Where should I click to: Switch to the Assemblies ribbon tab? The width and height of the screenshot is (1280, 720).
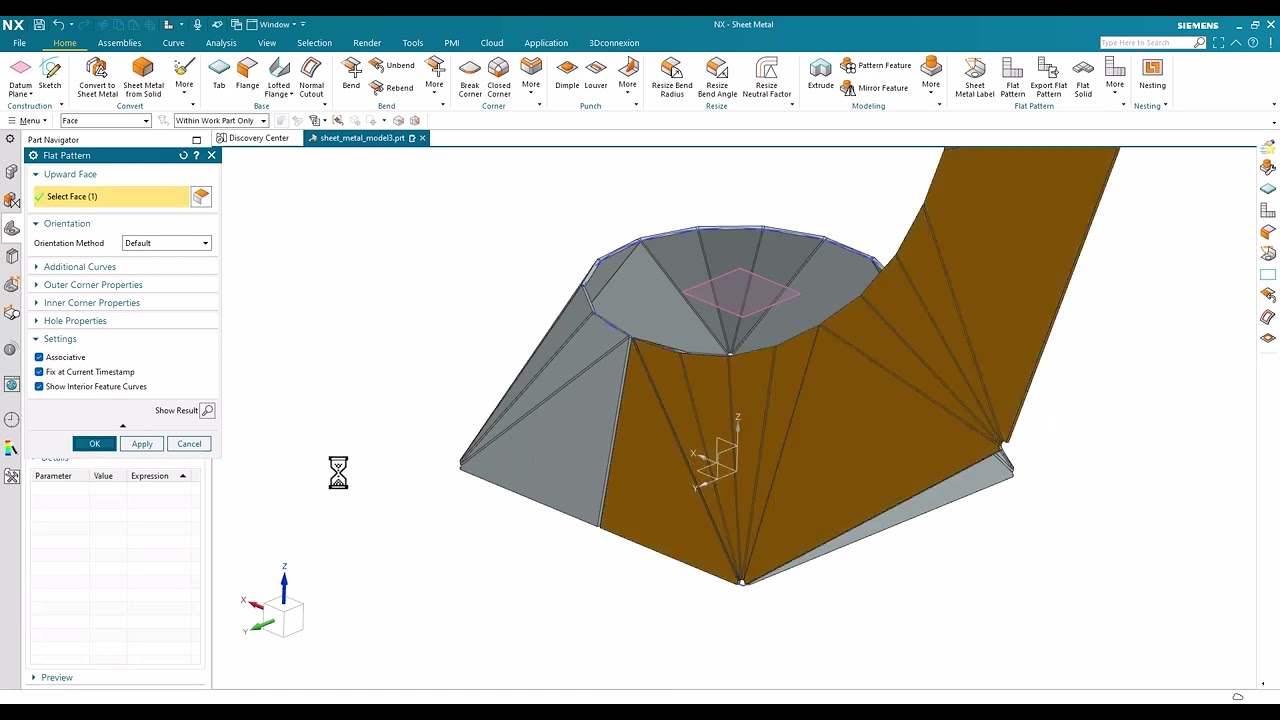click(x=120, y=43)
